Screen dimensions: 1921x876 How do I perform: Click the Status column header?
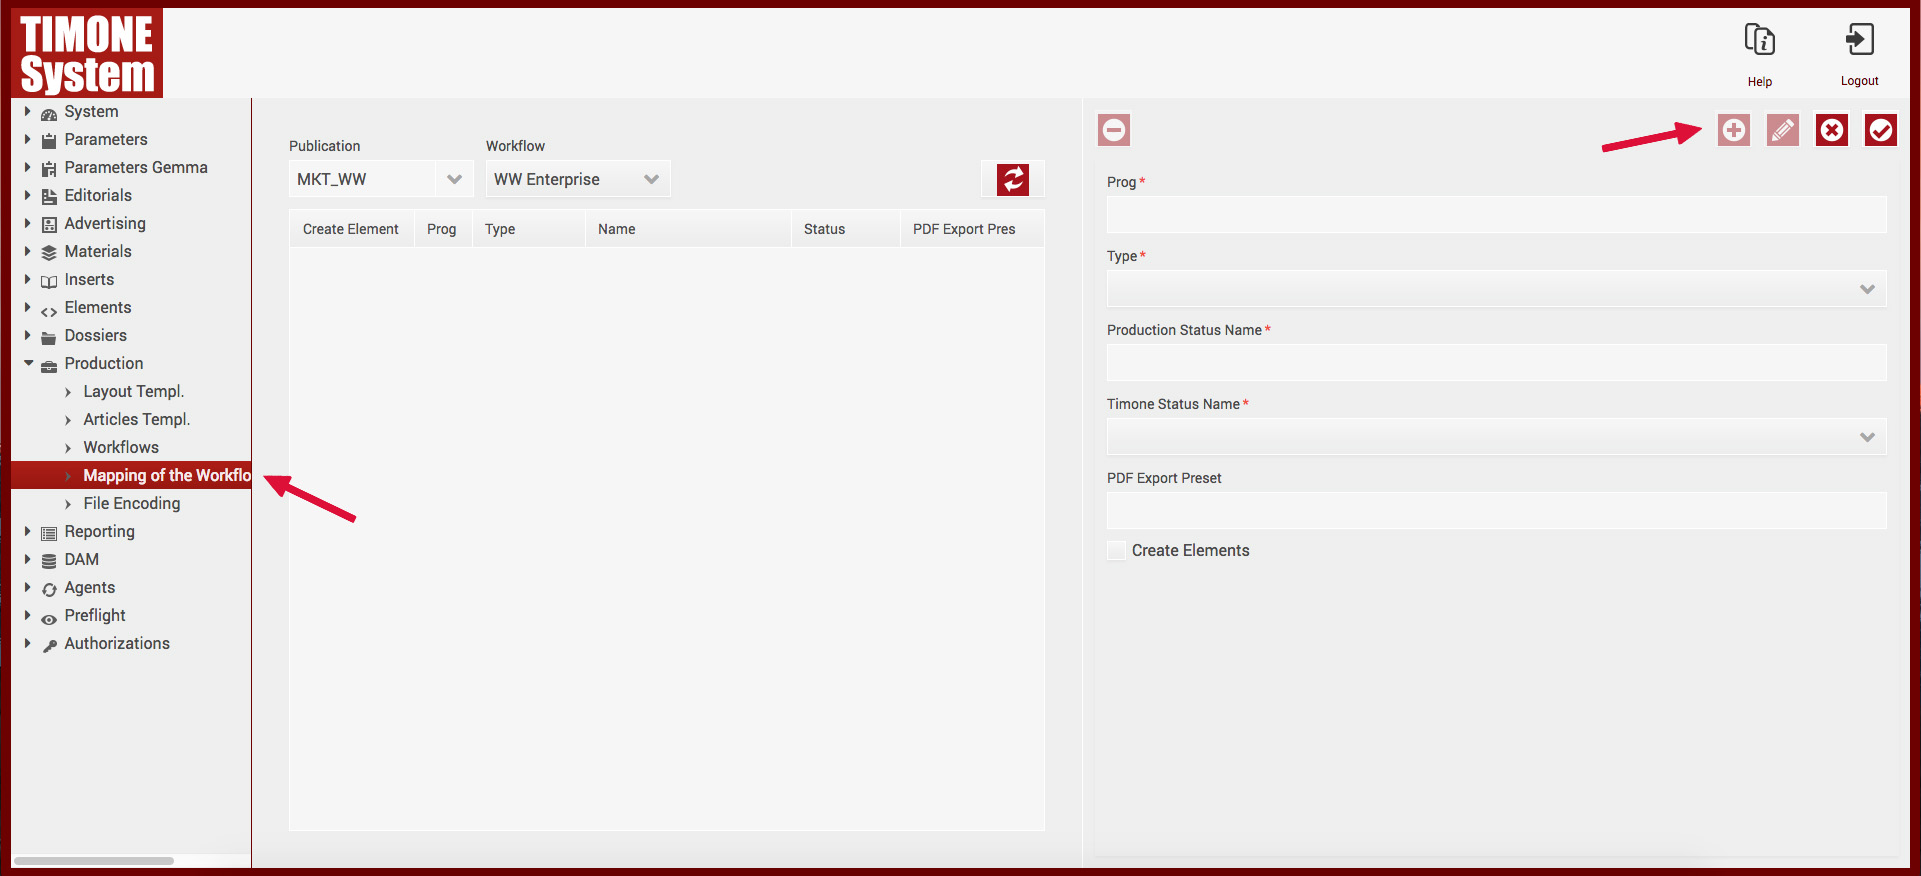pyautogui.click(x=845, y=229)
